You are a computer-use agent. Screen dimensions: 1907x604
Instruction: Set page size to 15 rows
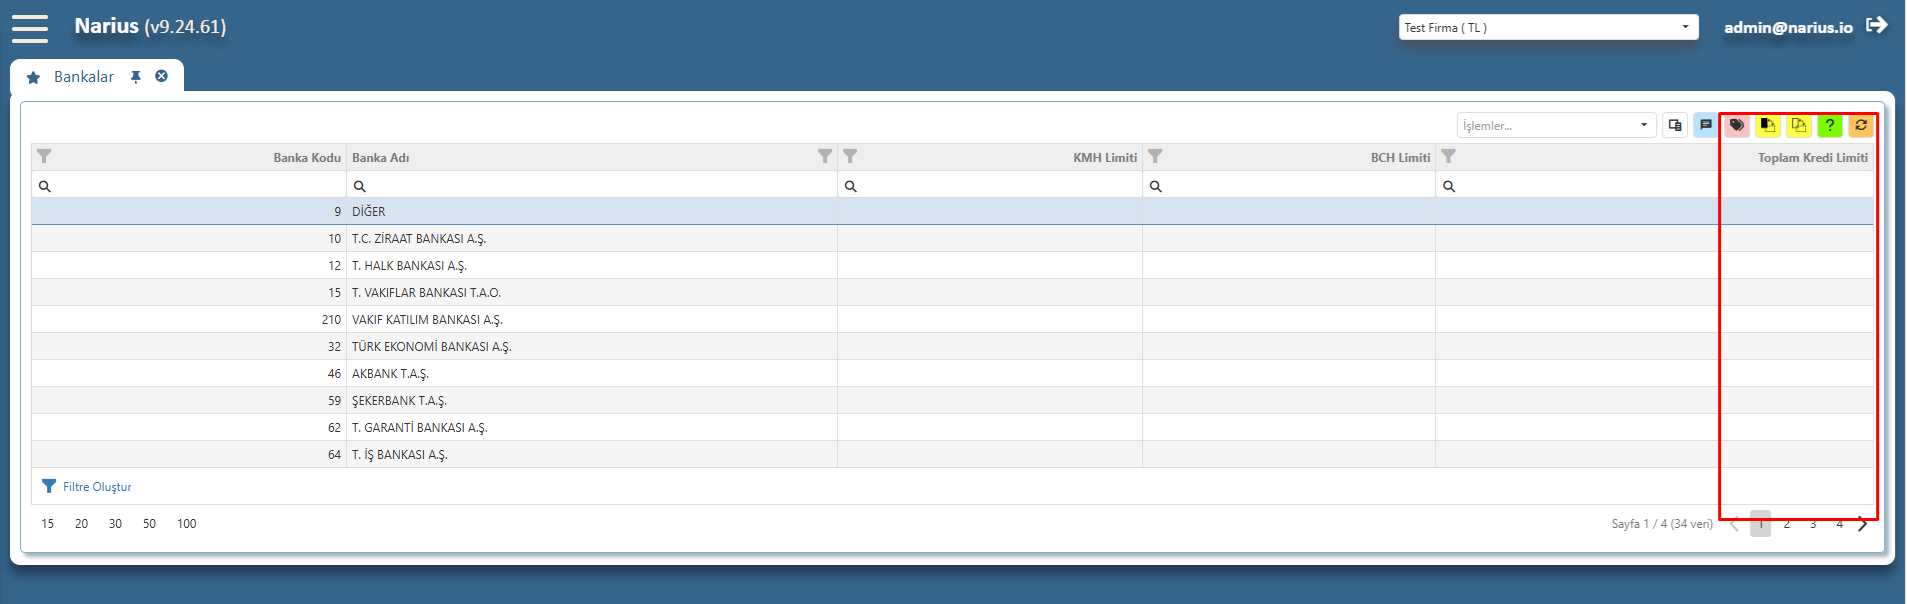tap(48, 524)
